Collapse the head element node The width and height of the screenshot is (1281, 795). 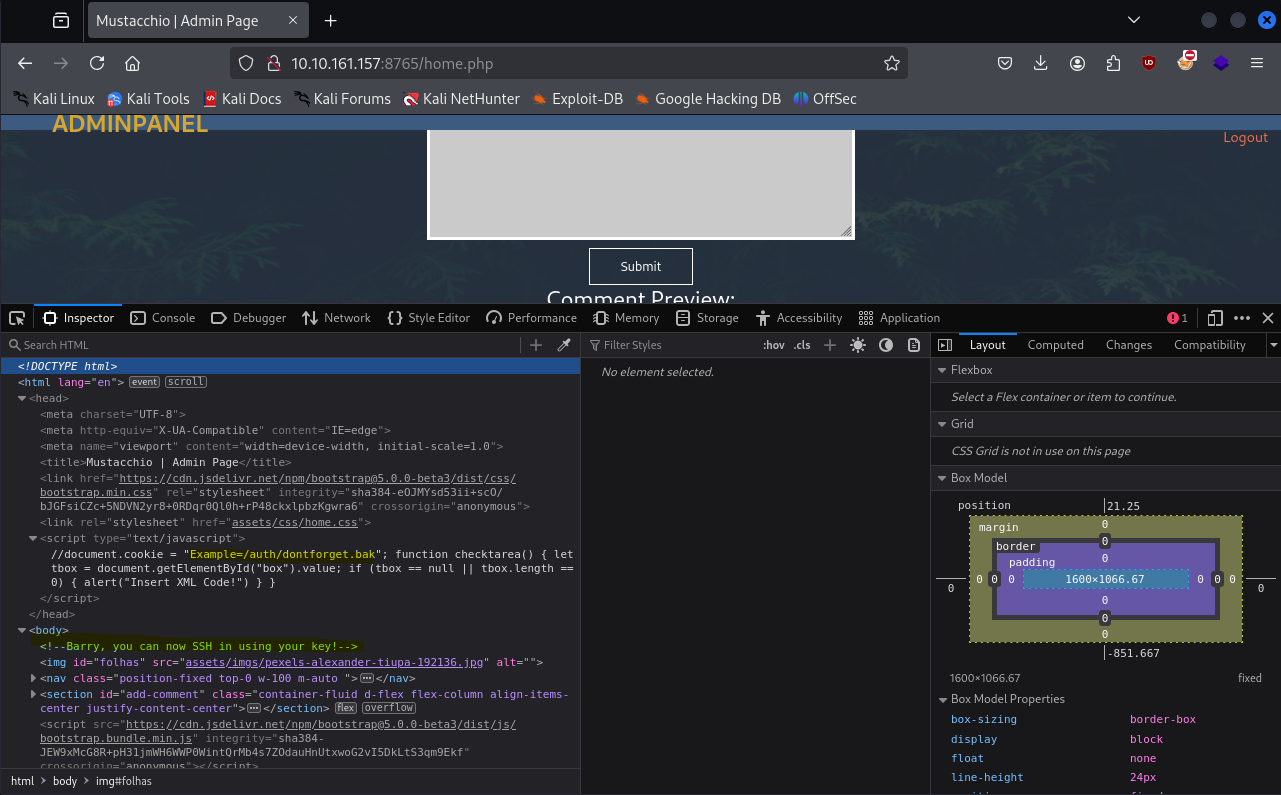click(22, 398)
